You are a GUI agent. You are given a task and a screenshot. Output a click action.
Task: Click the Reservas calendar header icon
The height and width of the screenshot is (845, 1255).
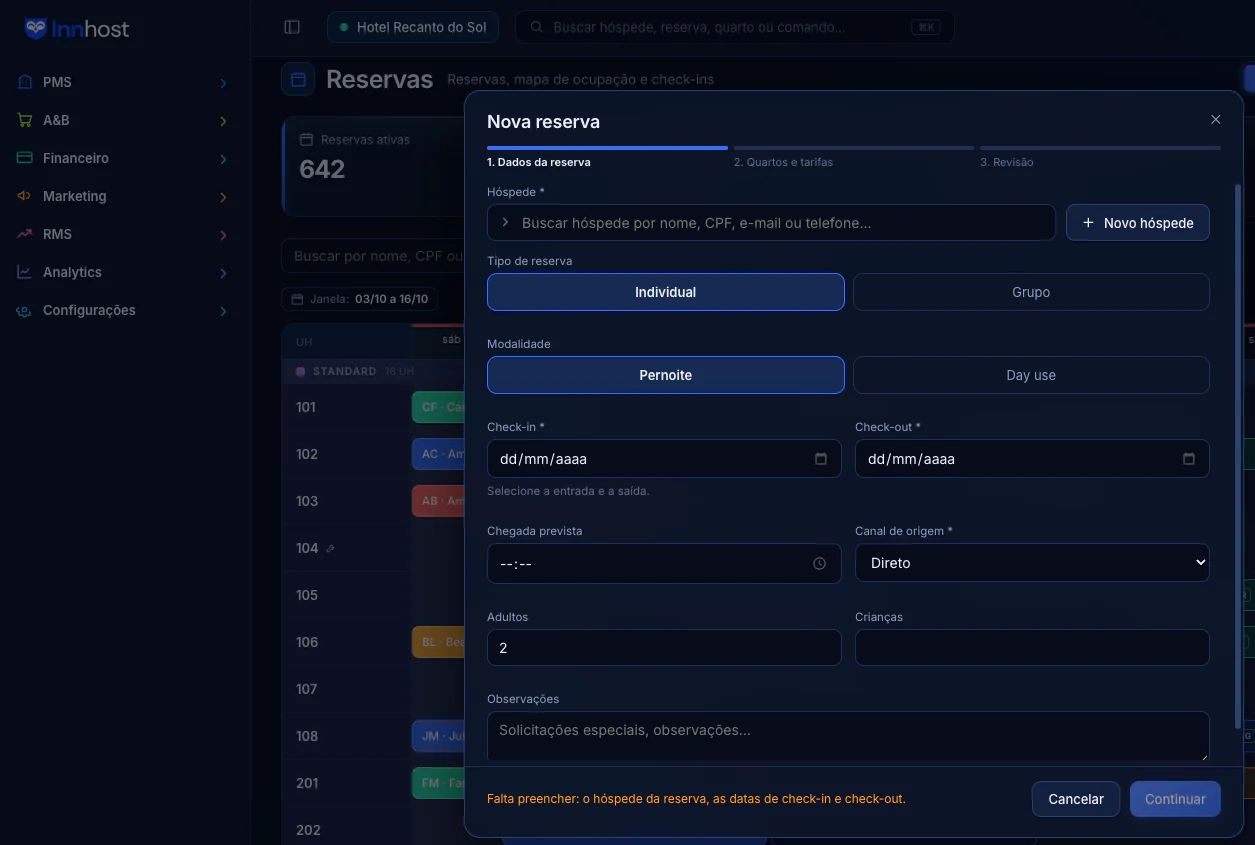click(298, 79)
